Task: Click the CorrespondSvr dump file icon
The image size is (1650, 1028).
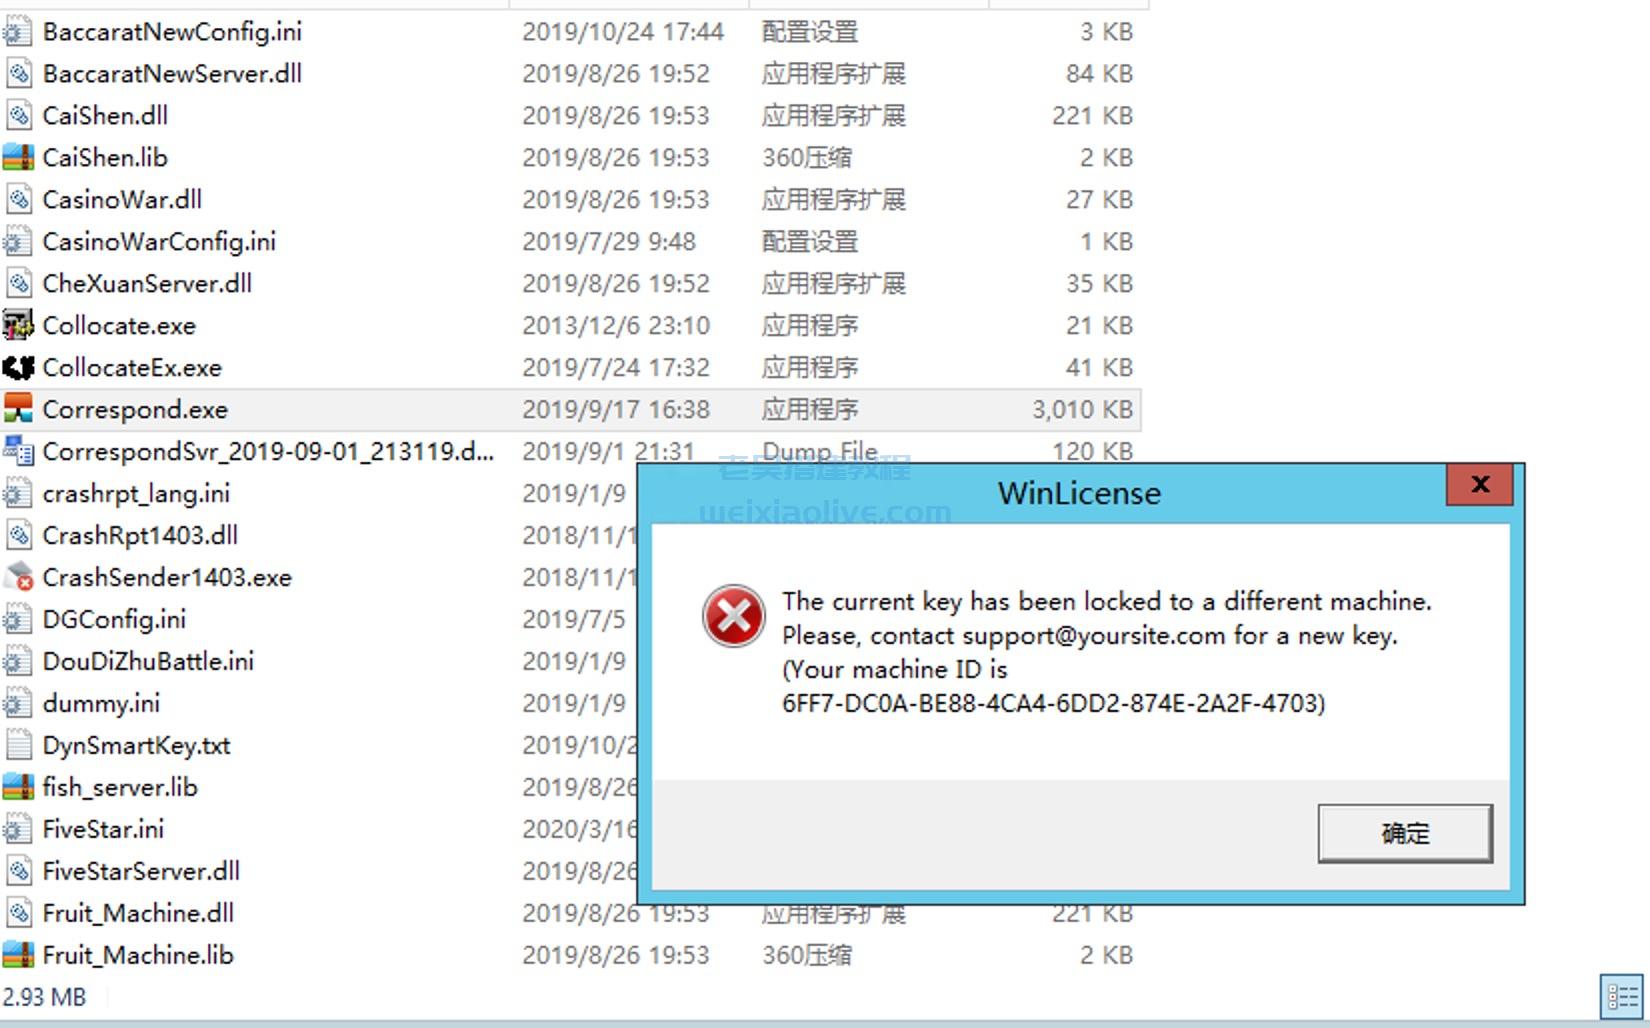Action: 18,451
